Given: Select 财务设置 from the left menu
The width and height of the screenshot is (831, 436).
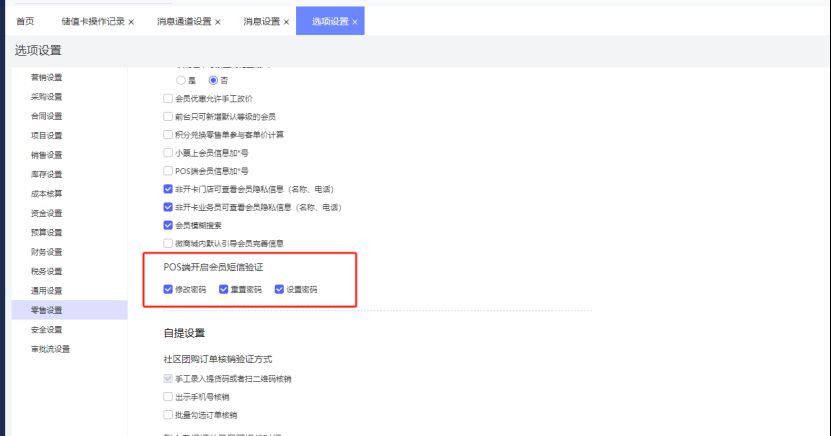Looking at the screenshot, I should pos(47,252).
